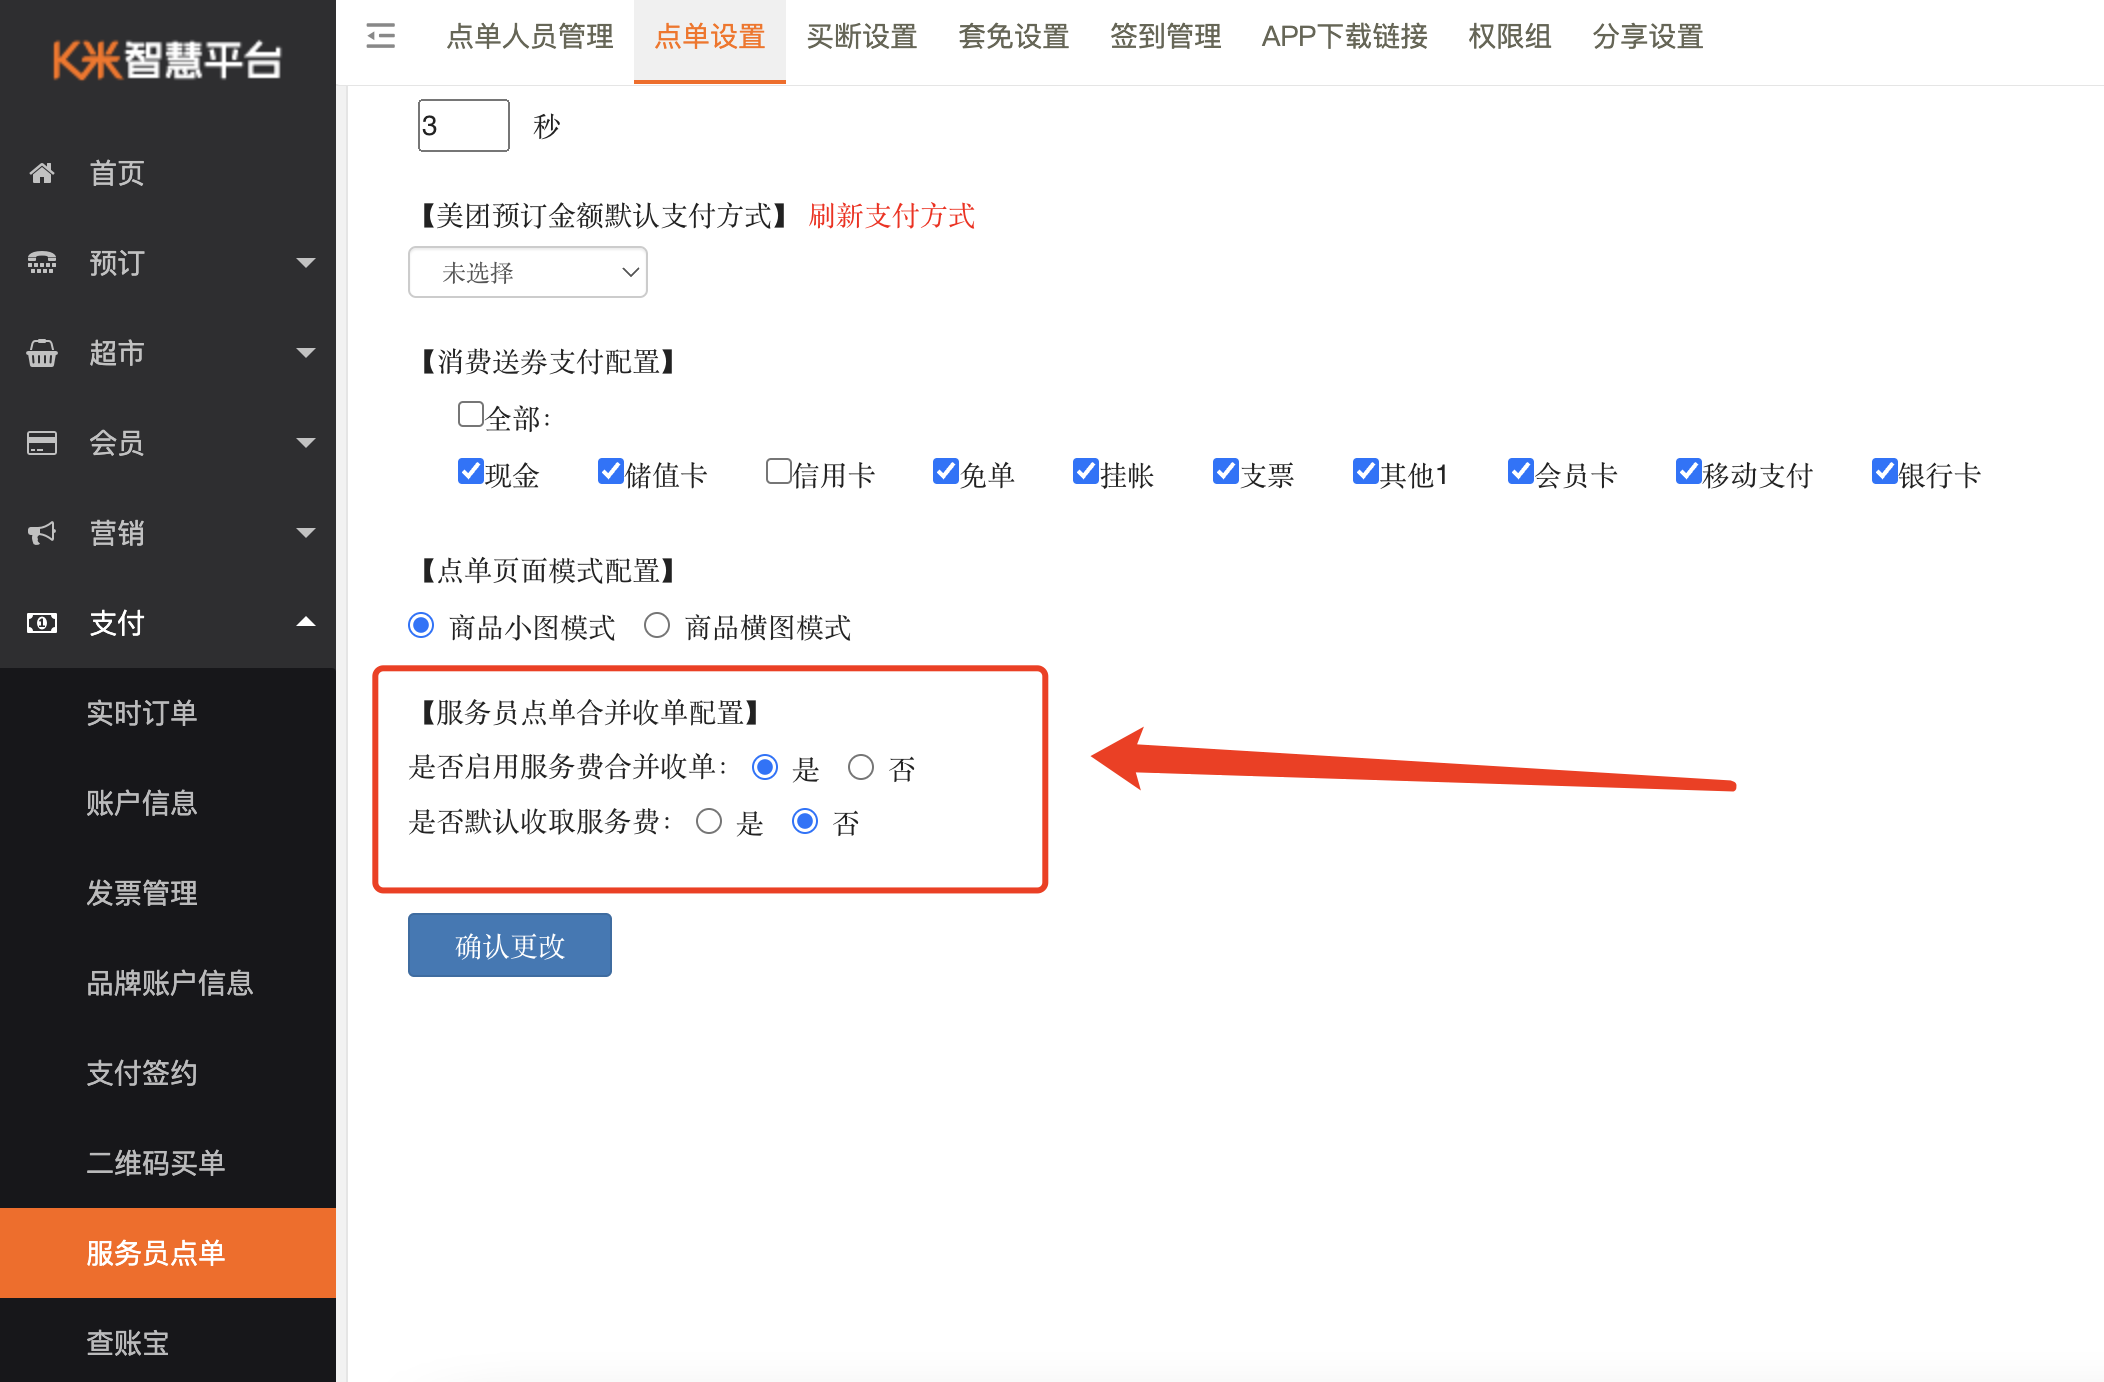Select 是 for 默认收取服务费

(x=709, y=822)
